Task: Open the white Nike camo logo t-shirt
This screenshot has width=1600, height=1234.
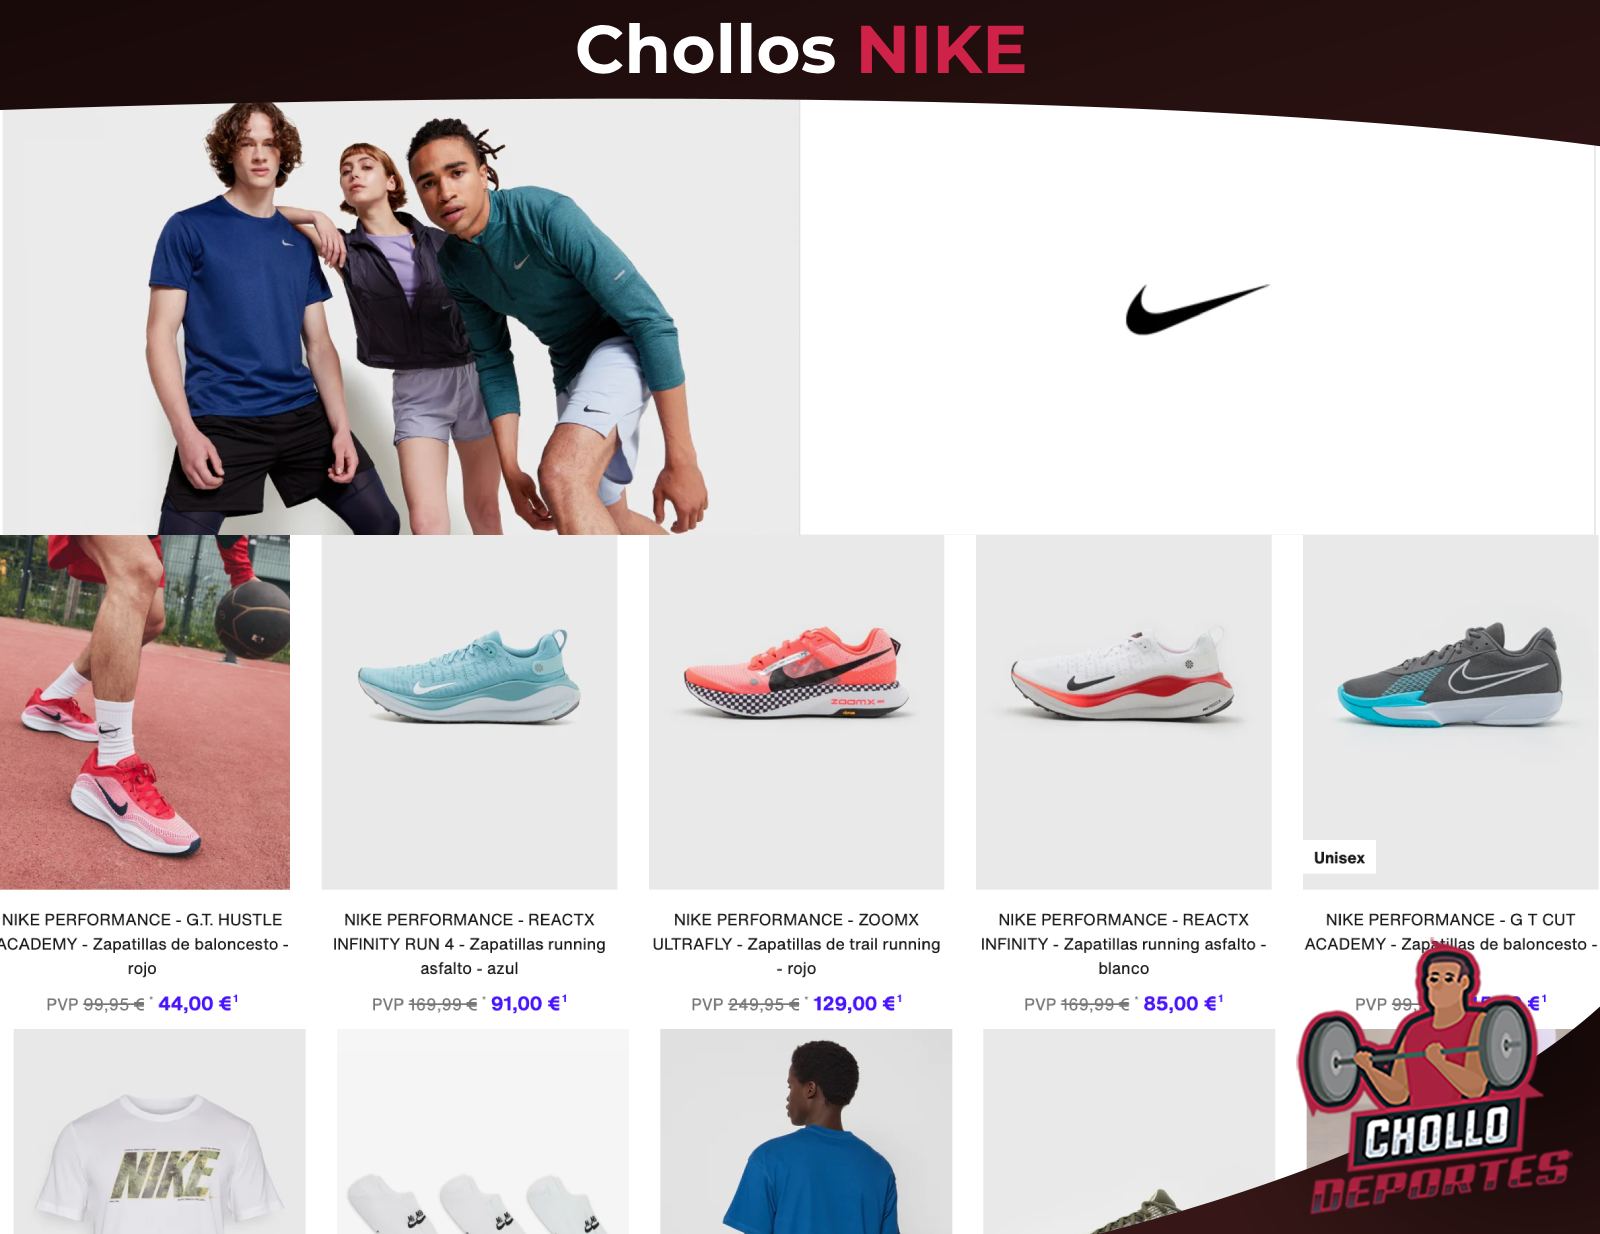Action: tap(159, 1131)
